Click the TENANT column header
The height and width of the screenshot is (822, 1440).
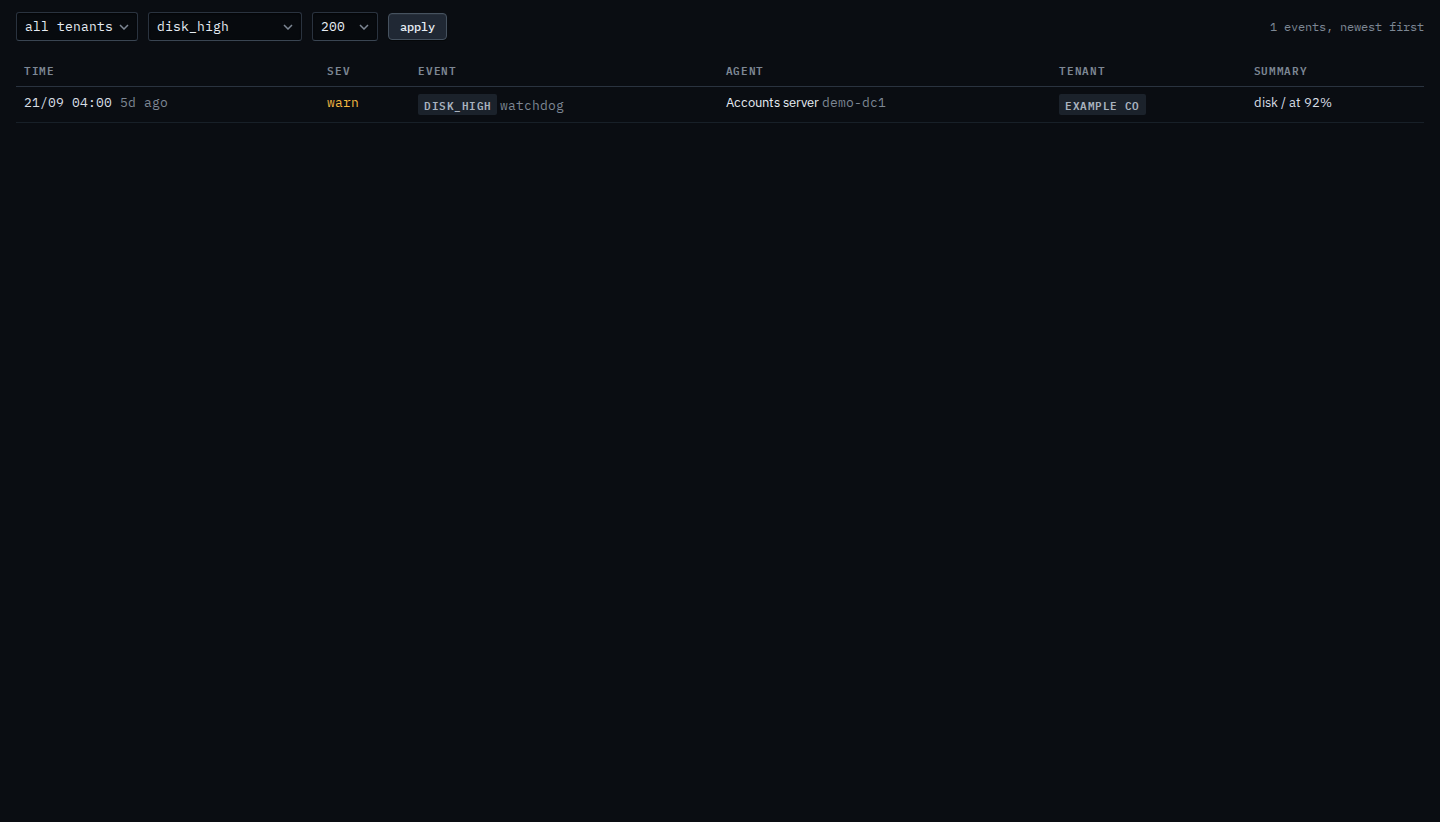(x=1082, y=71)
